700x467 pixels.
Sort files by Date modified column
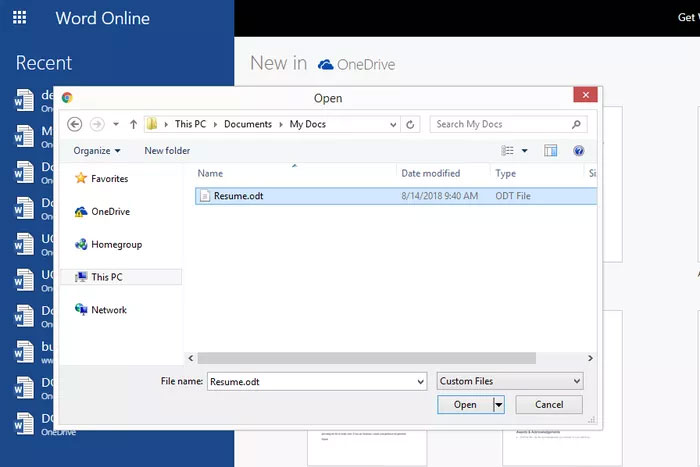[431, 173]
